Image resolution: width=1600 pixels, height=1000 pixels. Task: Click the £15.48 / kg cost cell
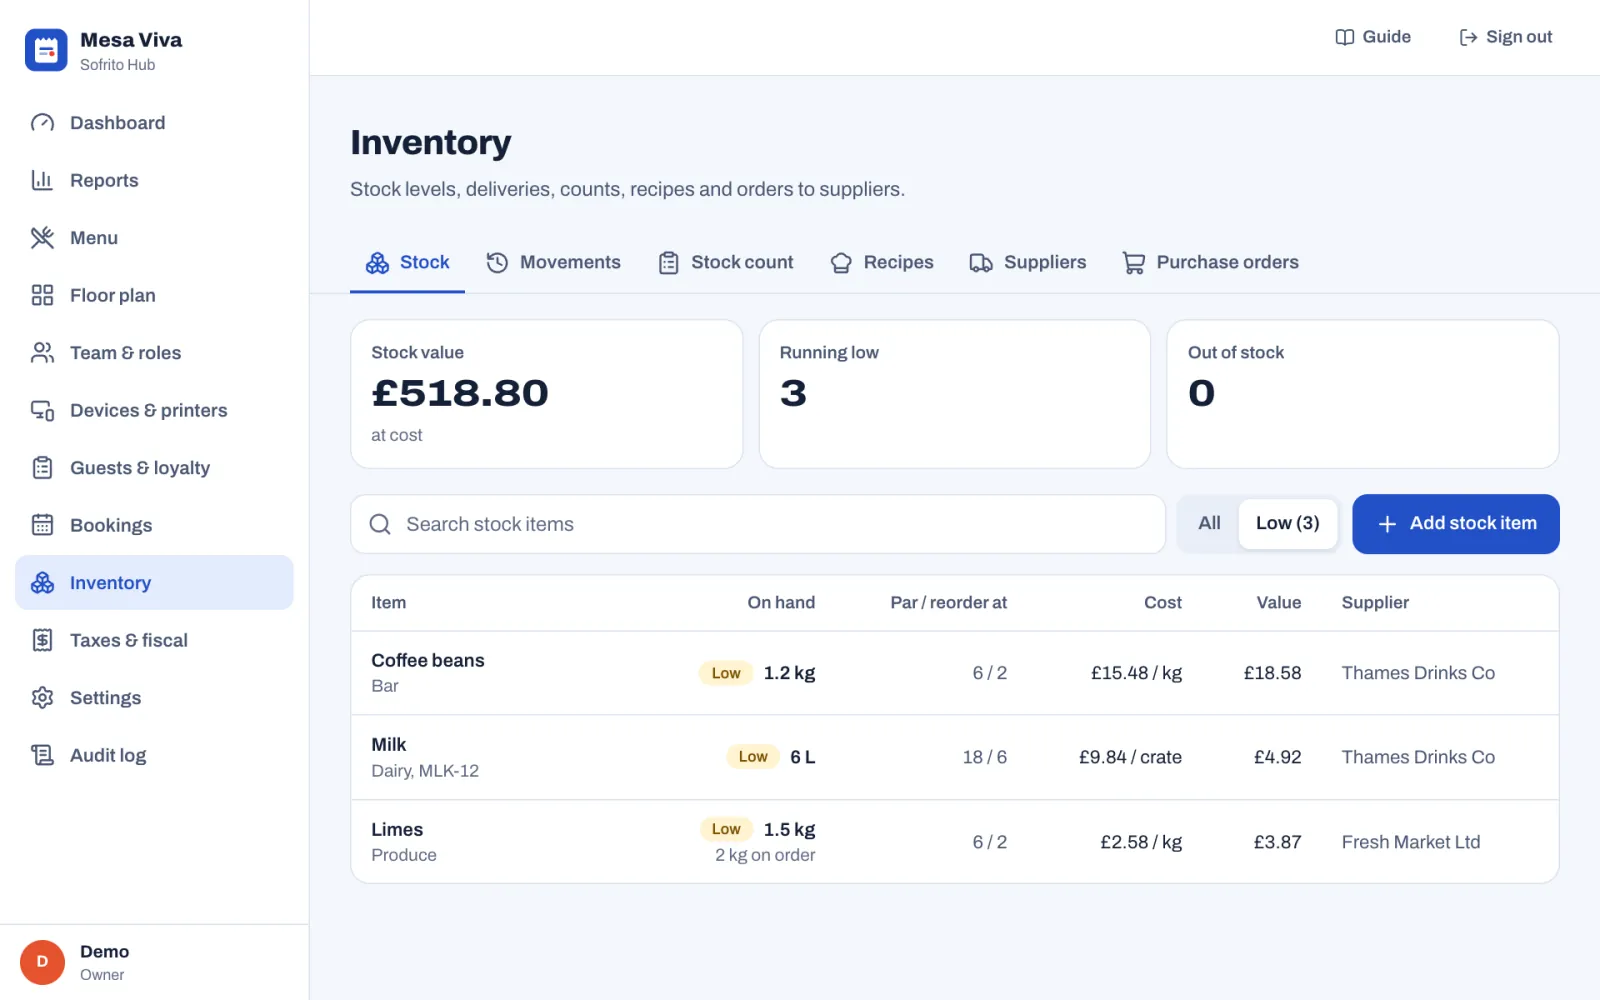coord(1136,673)
